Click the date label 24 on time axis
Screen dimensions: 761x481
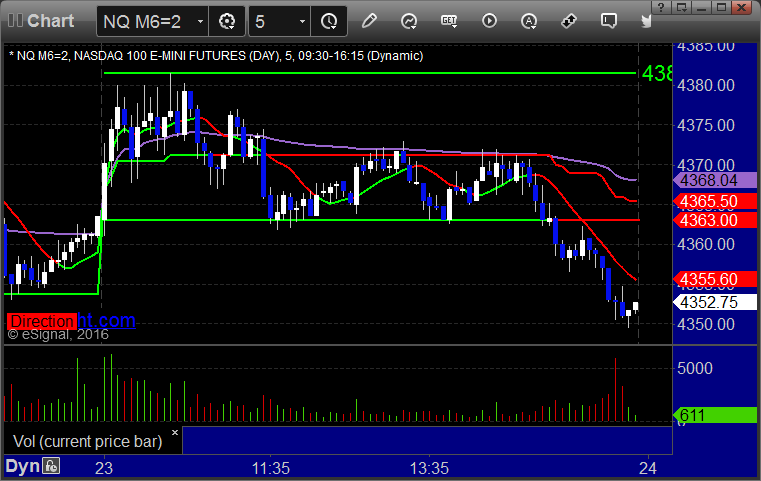point(647,468)
